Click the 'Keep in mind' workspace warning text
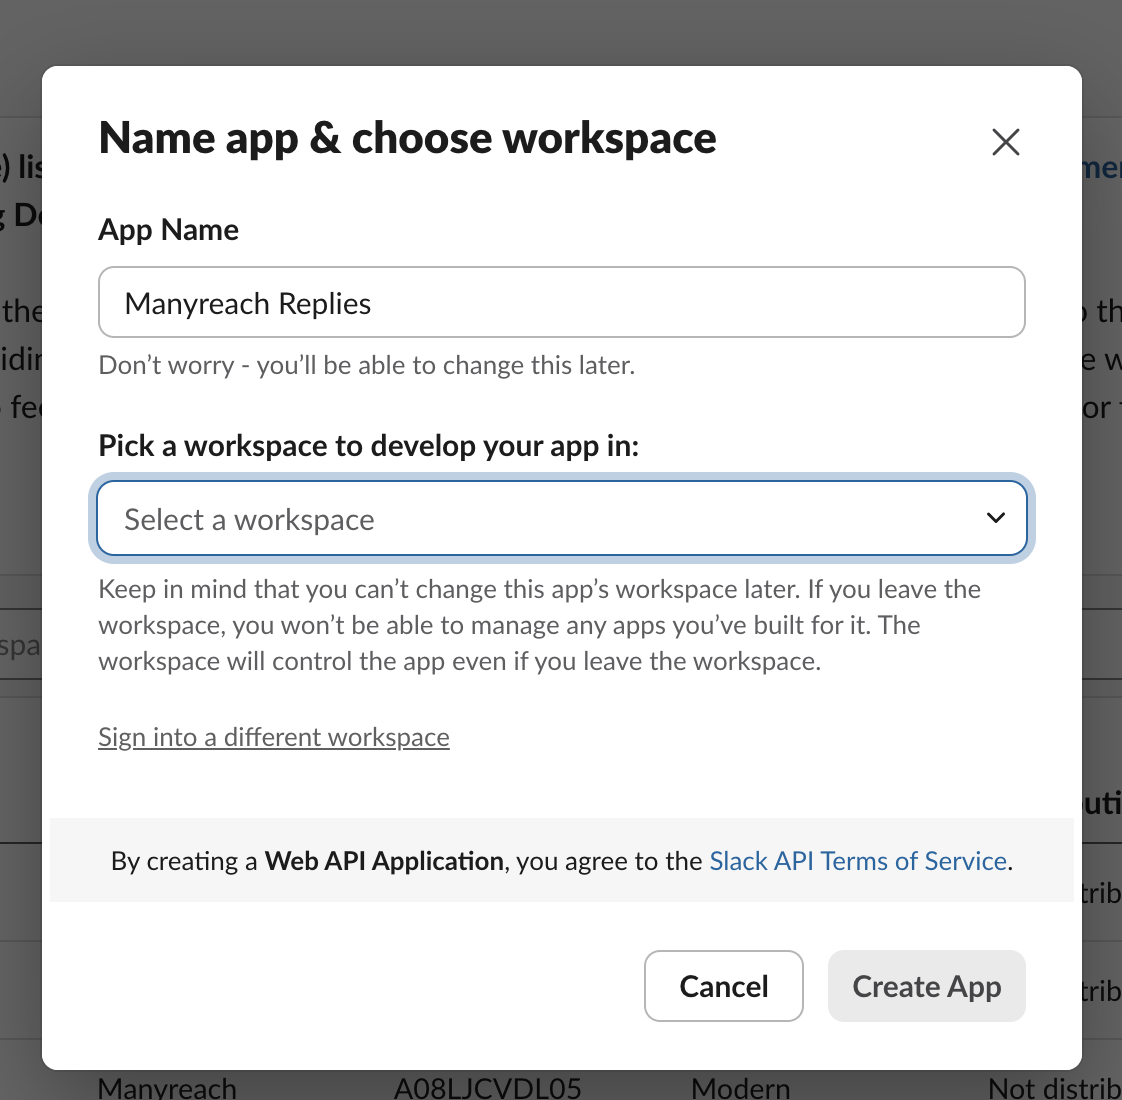Screen dimensions: 1122x1100 click(540, 625)
